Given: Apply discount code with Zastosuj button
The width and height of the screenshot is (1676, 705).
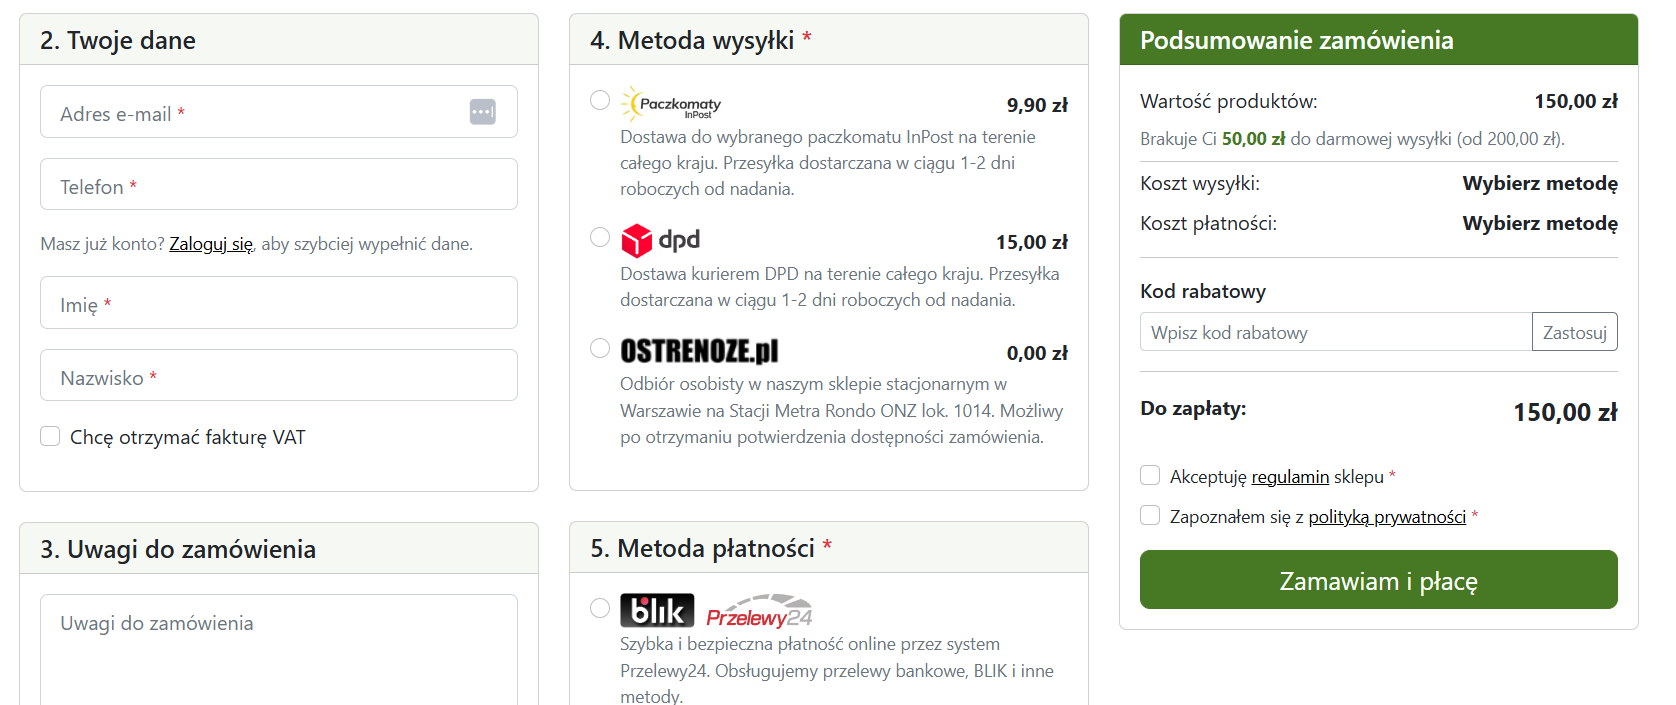Looking at the screenshot, I should coord(1574,332).
